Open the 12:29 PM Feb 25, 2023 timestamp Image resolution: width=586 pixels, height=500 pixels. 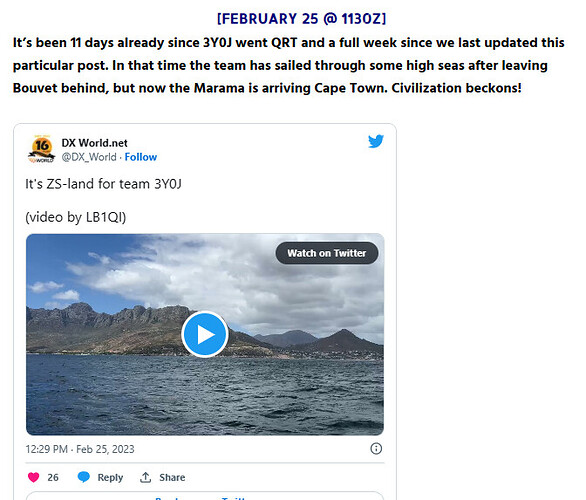[80, 449]
